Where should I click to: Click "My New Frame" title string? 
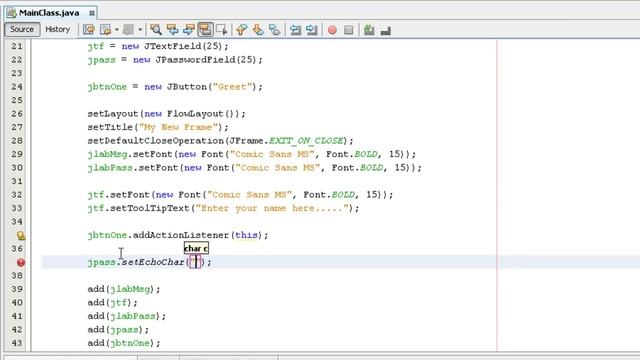pyautogui.click(x=178, y=127)
